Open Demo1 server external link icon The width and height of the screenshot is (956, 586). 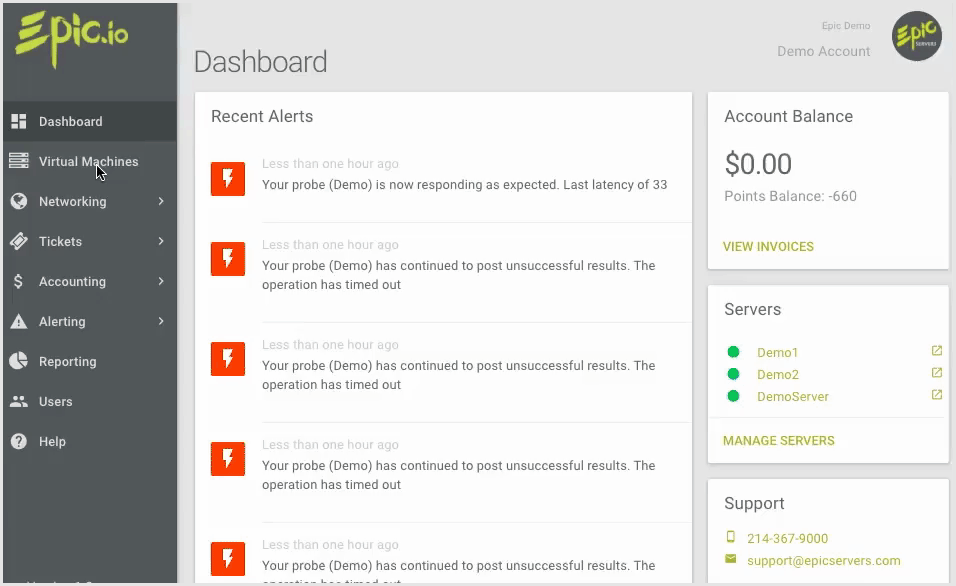tap(936, 351)
